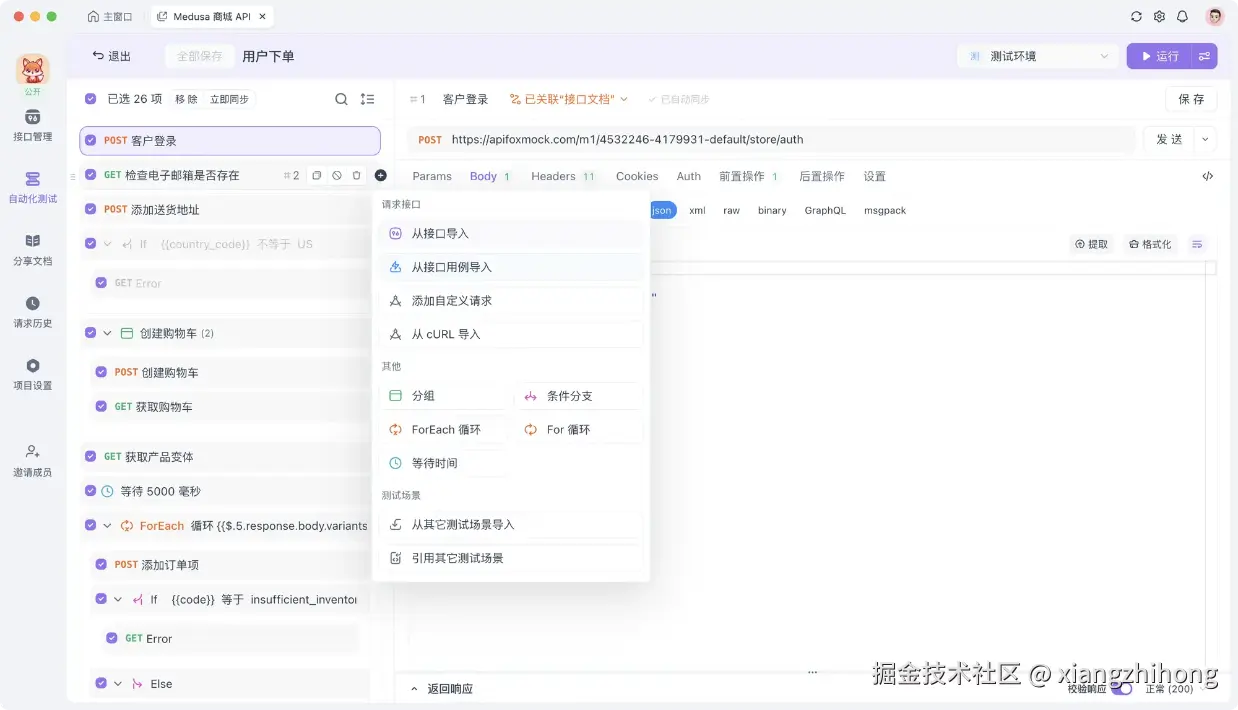1238x710 pixels.
Task: Choose 从接口用例导入 from the menu
Action: [511, 267]
